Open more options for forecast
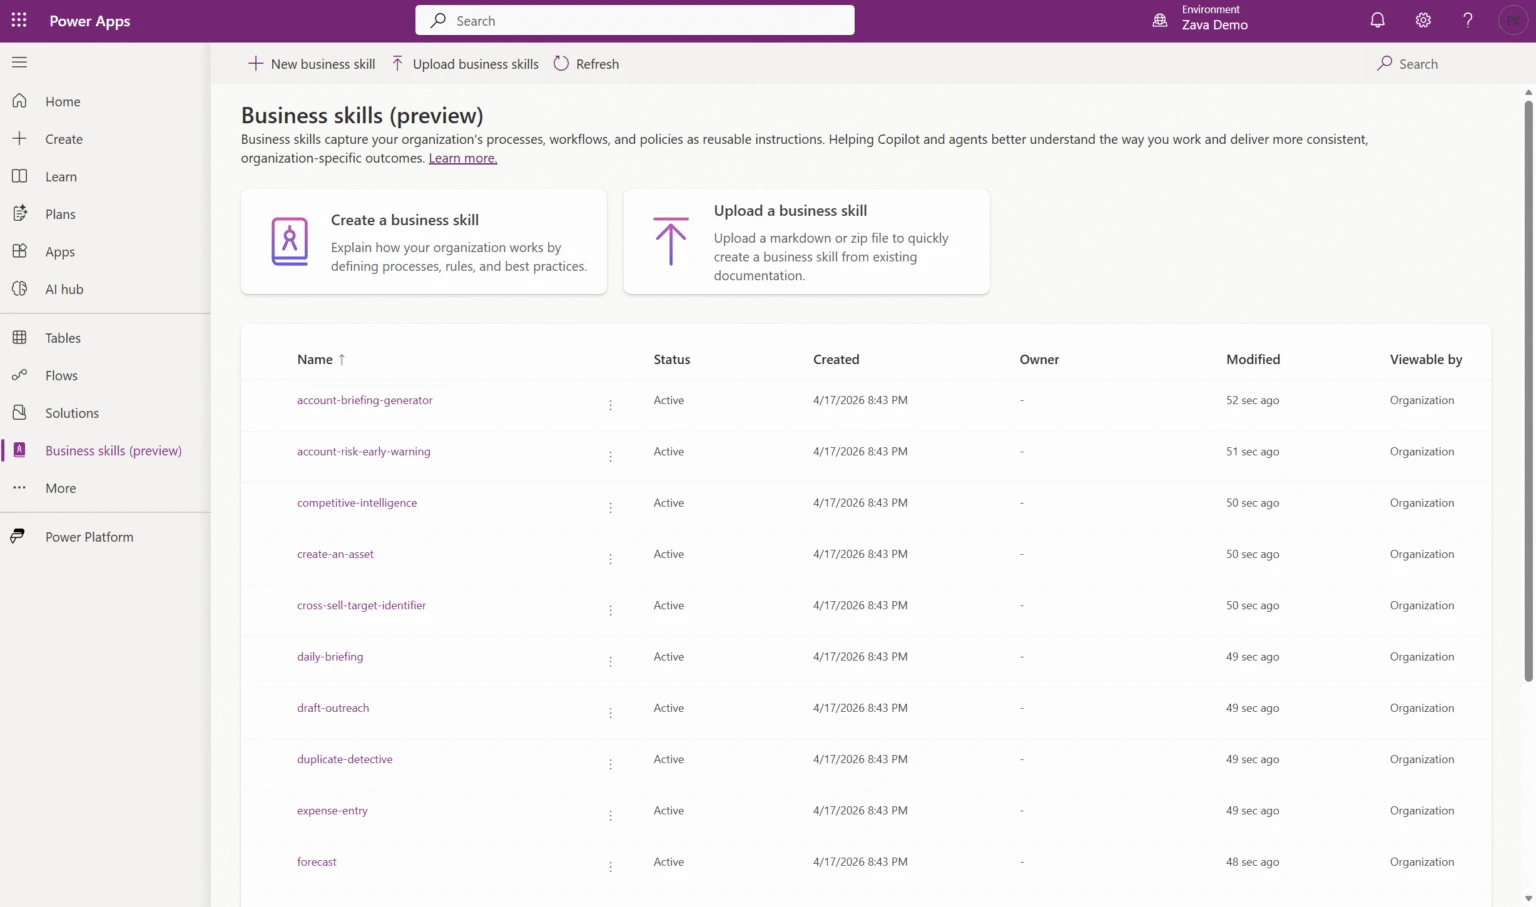The image size is (1536, 907). (x=610, y=868)
